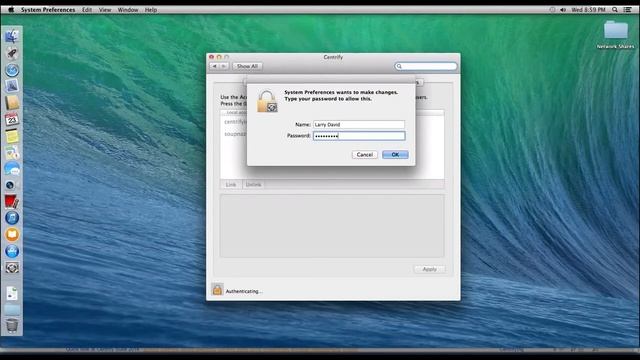Image resolution: width=640 pixels, height=360 pixels.
Task: Open System Preferences gear icon in Dock
Action: tap(12, 268)
